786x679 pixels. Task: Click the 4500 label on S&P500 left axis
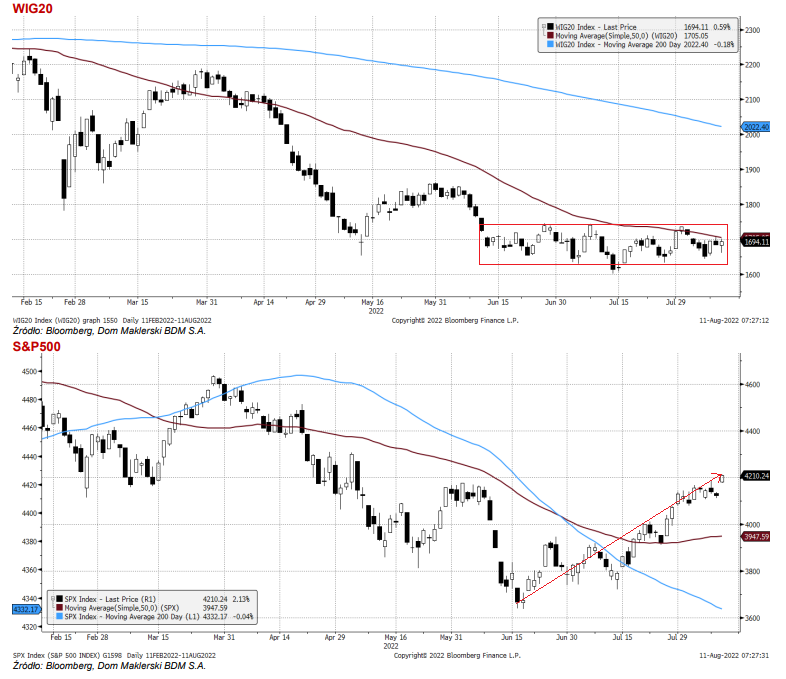pyautogui.click(x=30, y=371)
